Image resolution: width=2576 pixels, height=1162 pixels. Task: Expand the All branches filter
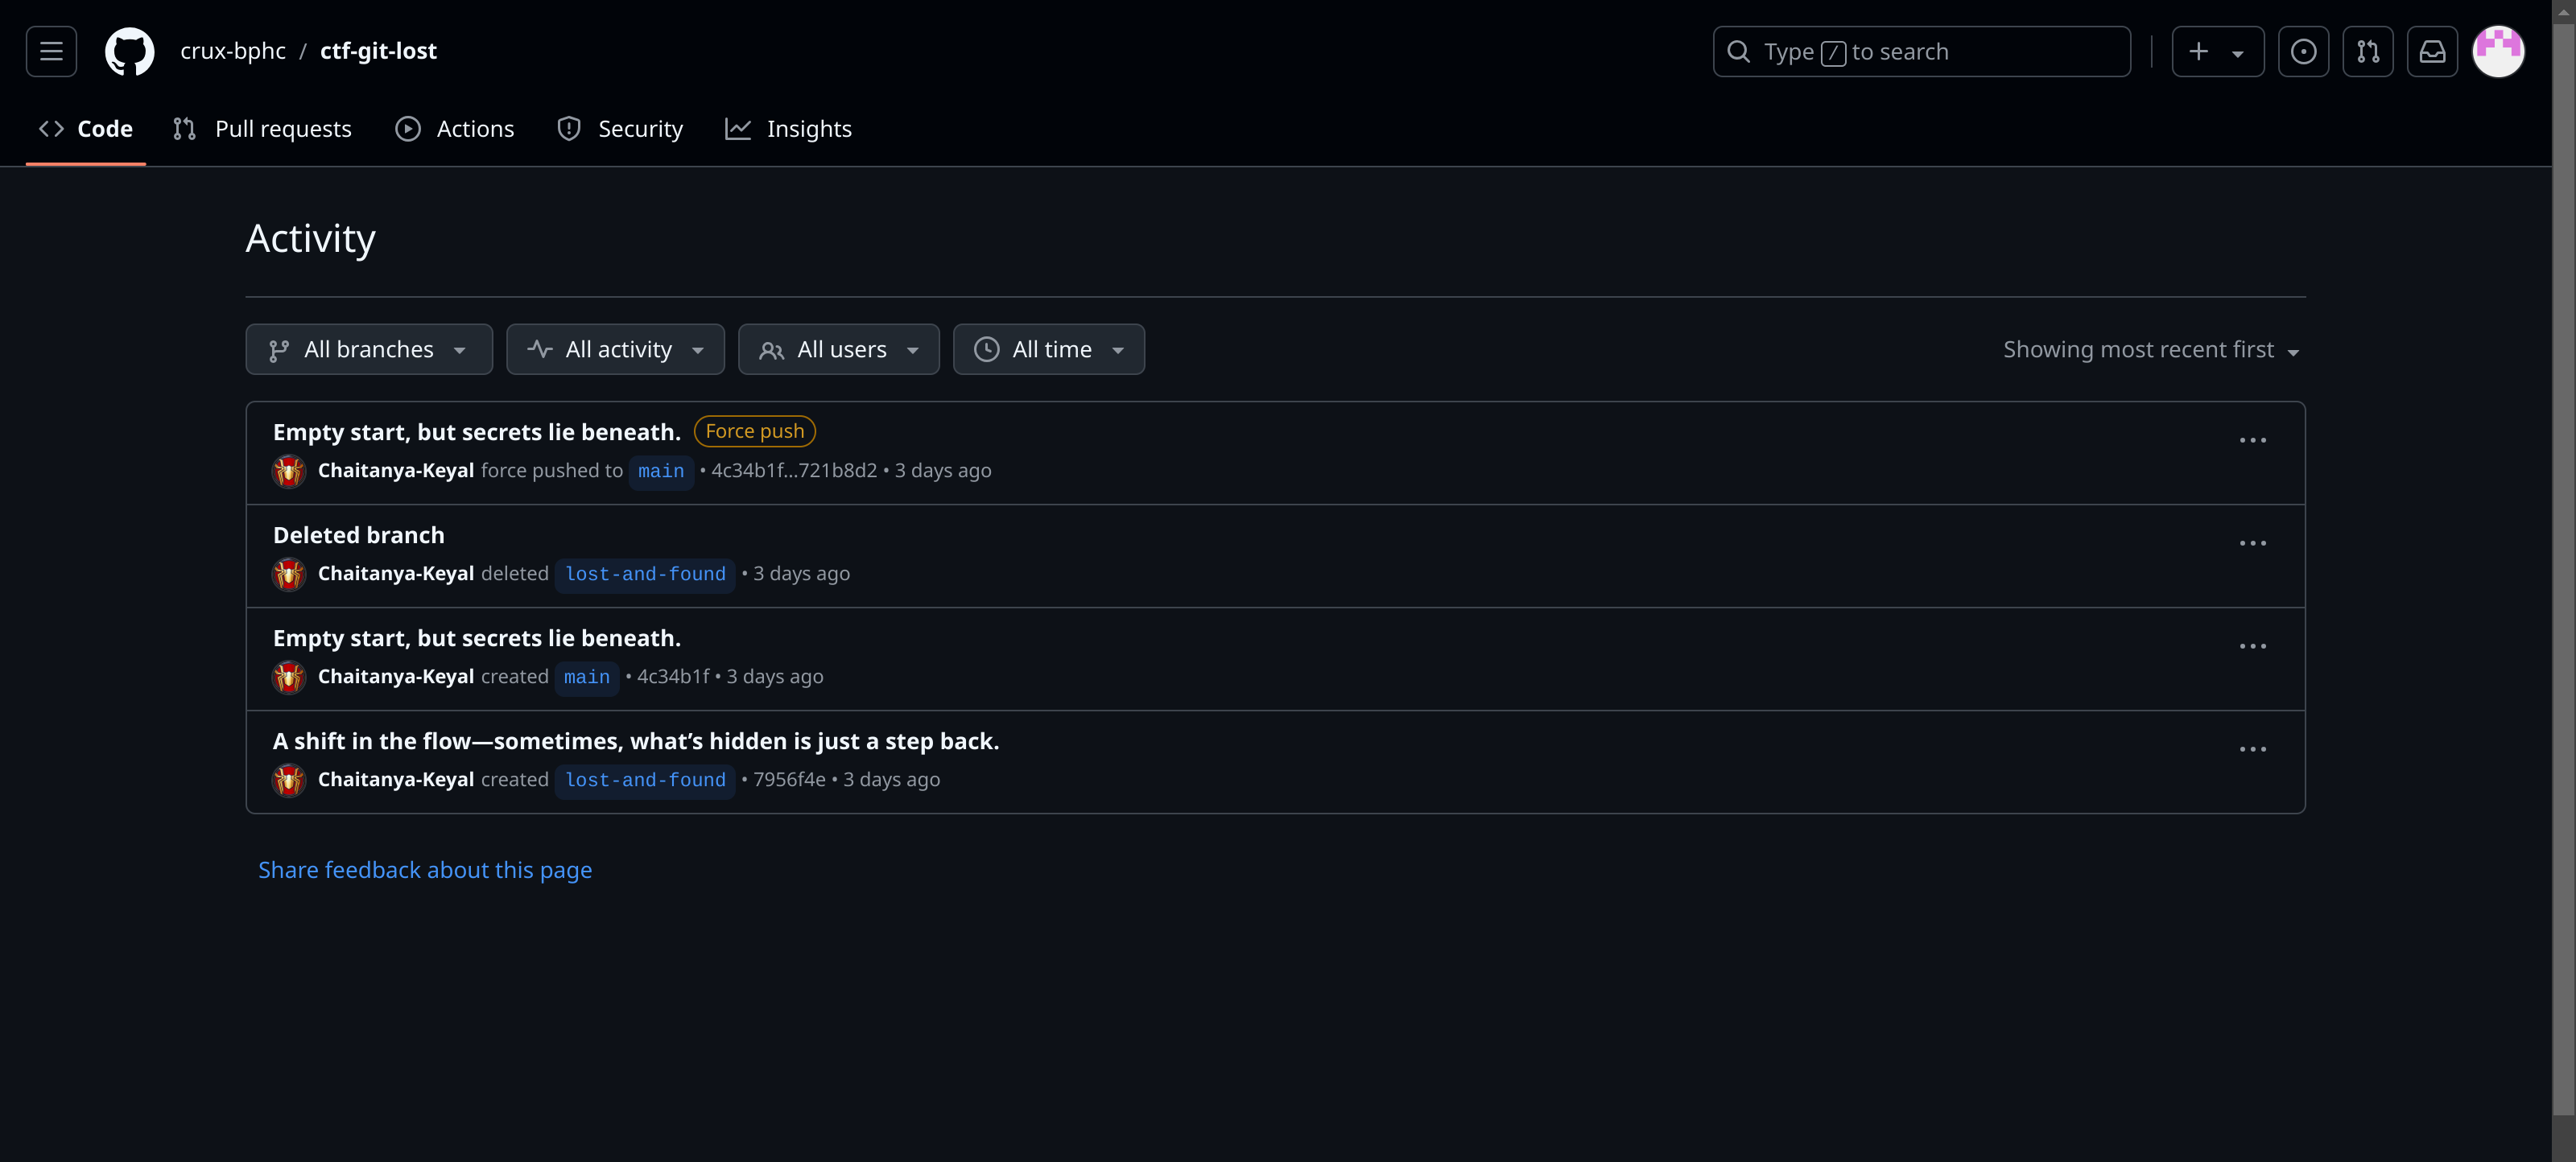click(368, 349)
